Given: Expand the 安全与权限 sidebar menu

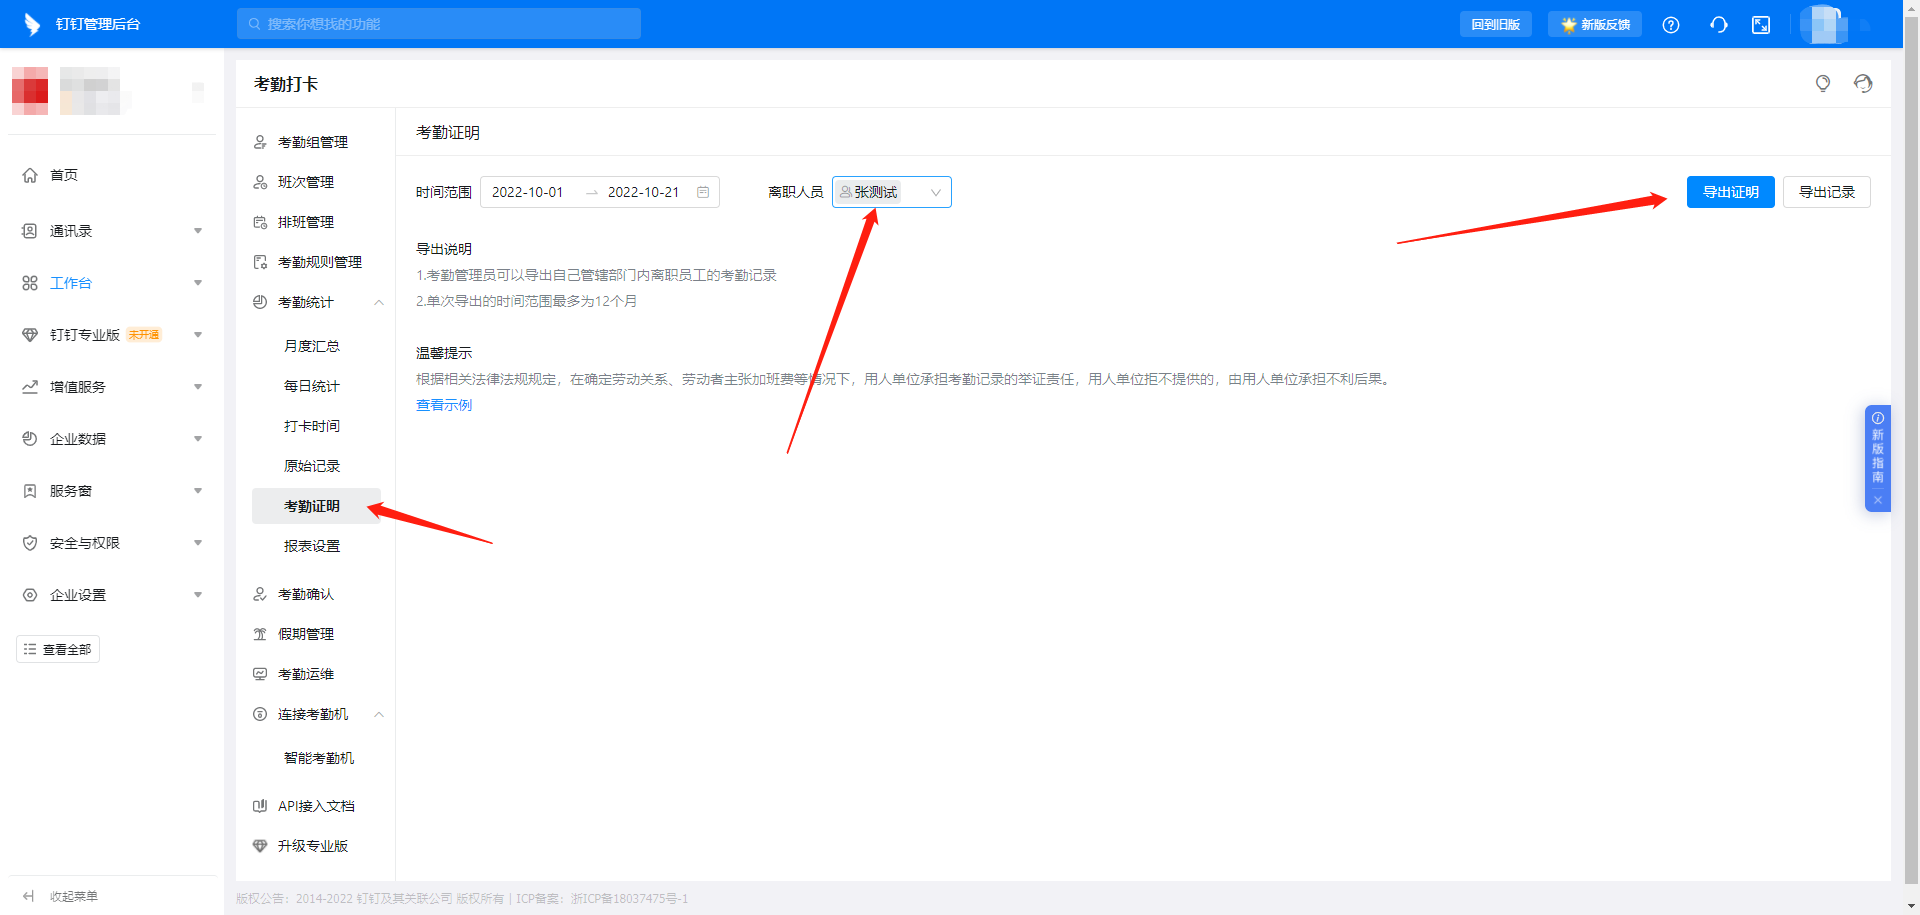Looking at the screenshot, I should (x=197, y=543).
